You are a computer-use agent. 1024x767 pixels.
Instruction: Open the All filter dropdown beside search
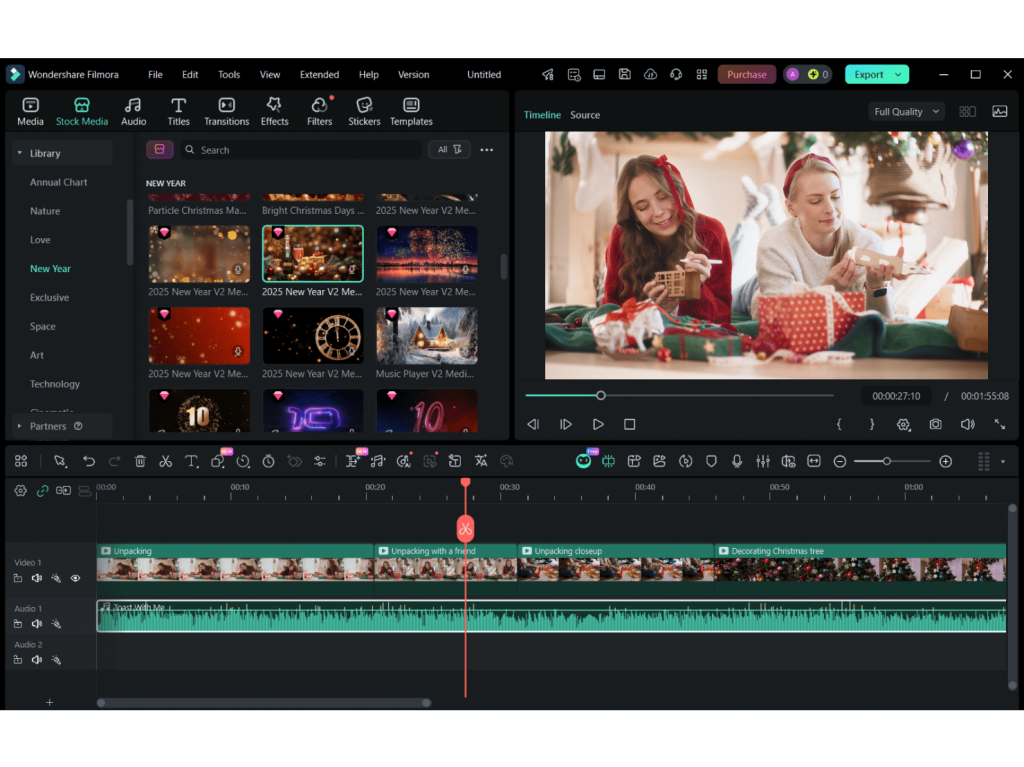tap(449, 150)
